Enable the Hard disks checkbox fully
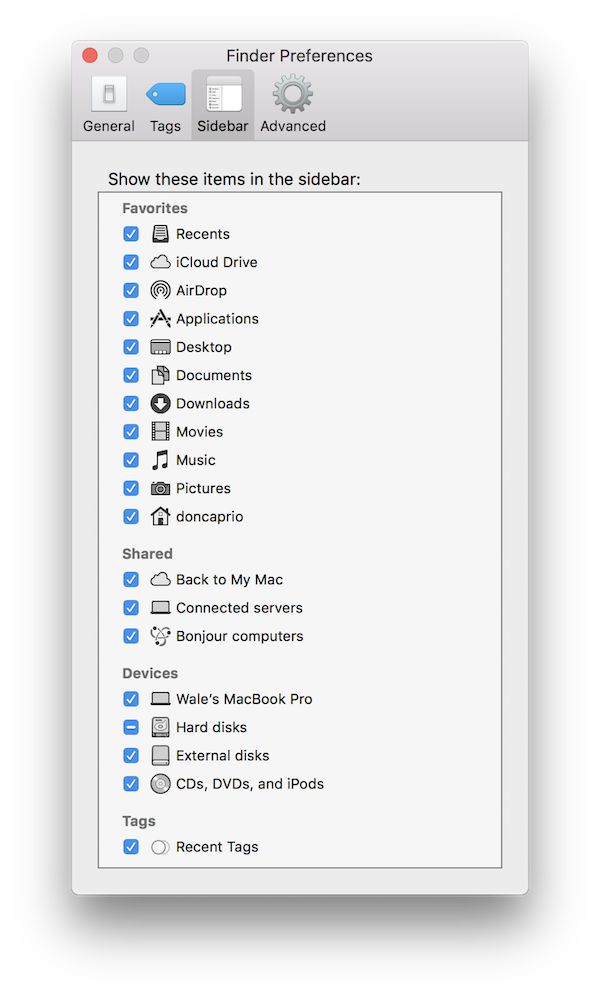 [x=130, y=727]
